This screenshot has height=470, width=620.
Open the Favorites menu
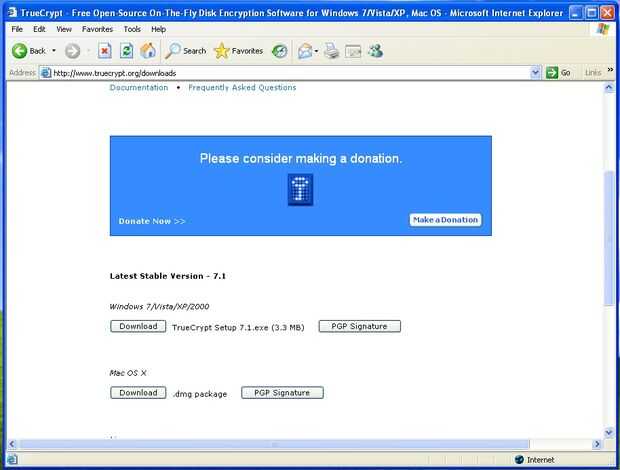click(97, 29)
